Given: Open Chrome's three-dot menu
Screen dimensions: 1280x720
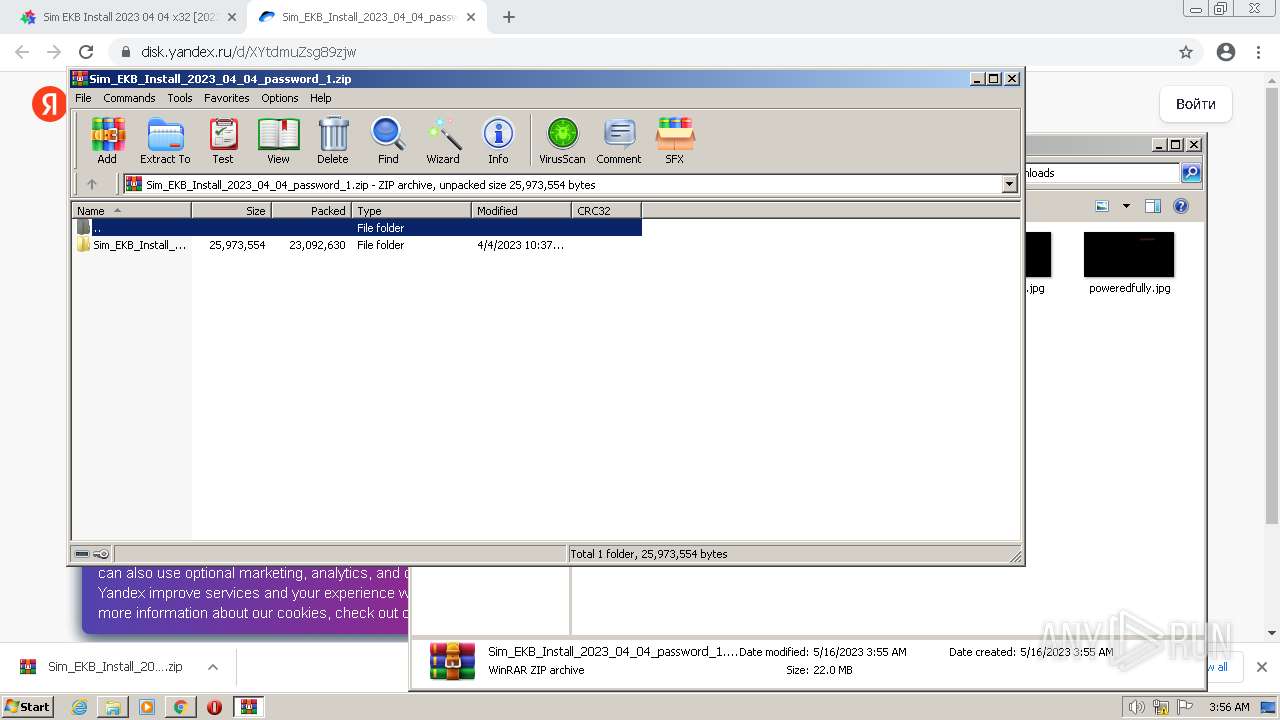Looking at the screenshot, I should click(x=1259, y=52).
